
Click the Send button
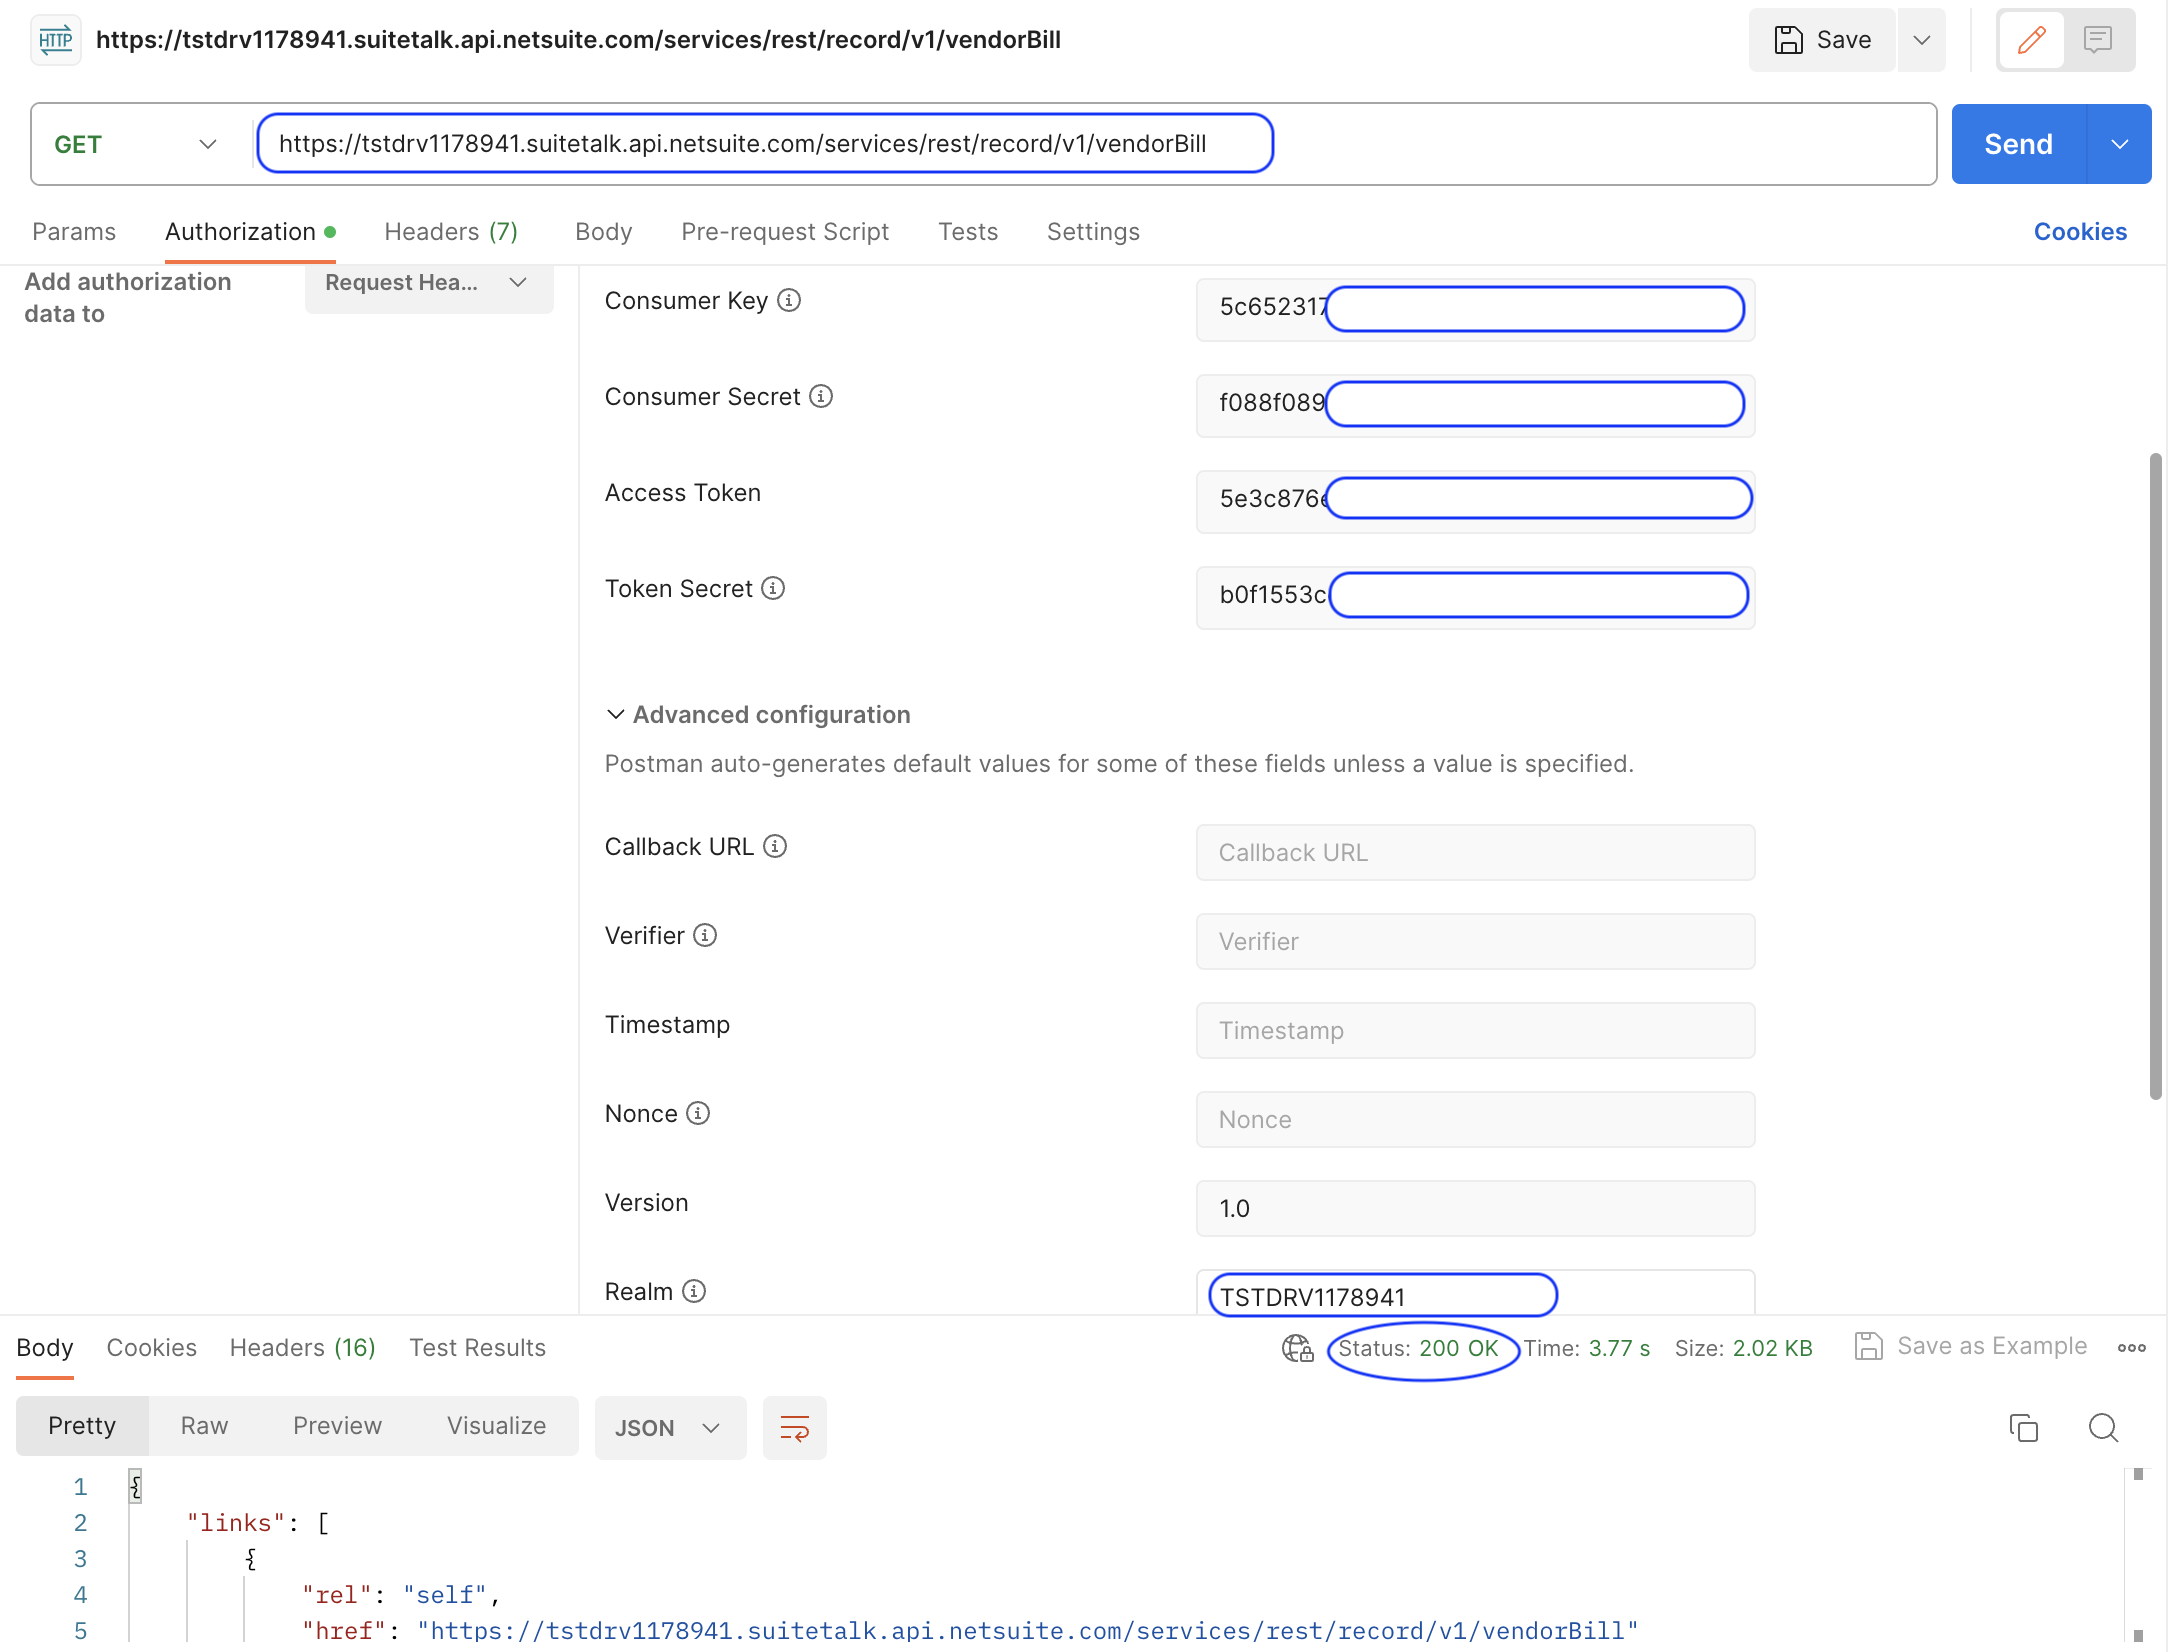coord(2017,143)
